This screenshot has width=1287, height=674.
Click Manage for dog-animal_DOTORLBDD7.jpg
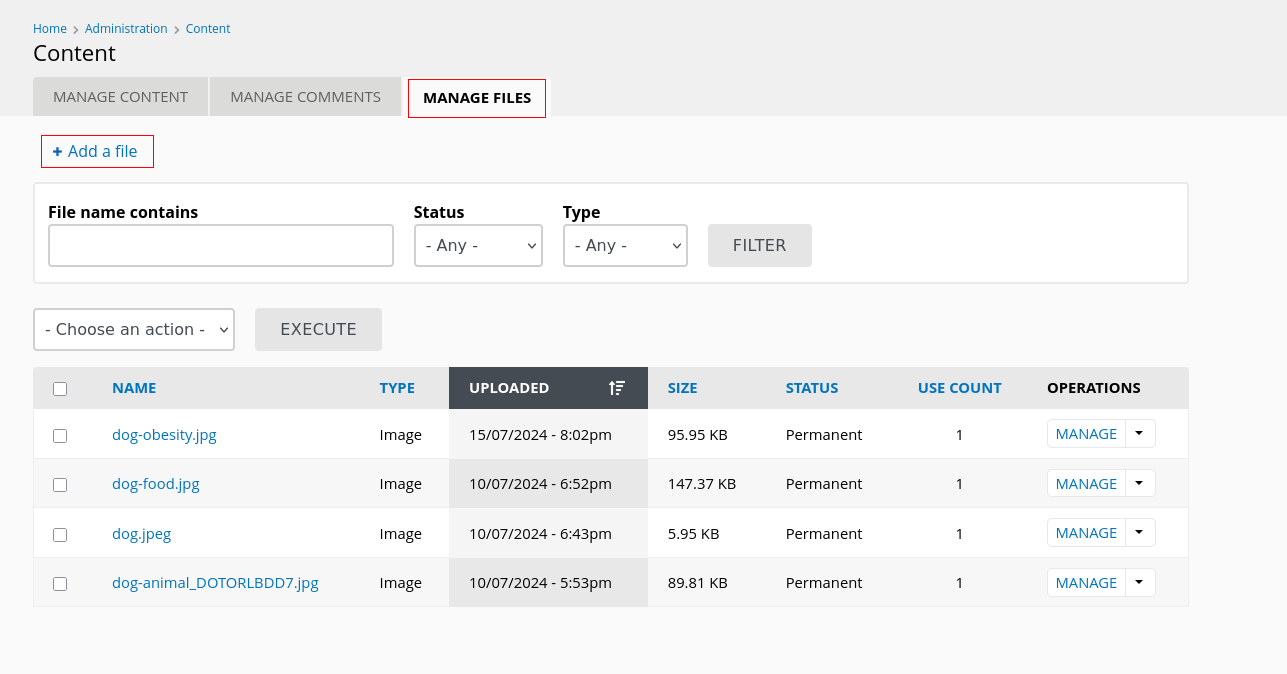point(1086,583)
